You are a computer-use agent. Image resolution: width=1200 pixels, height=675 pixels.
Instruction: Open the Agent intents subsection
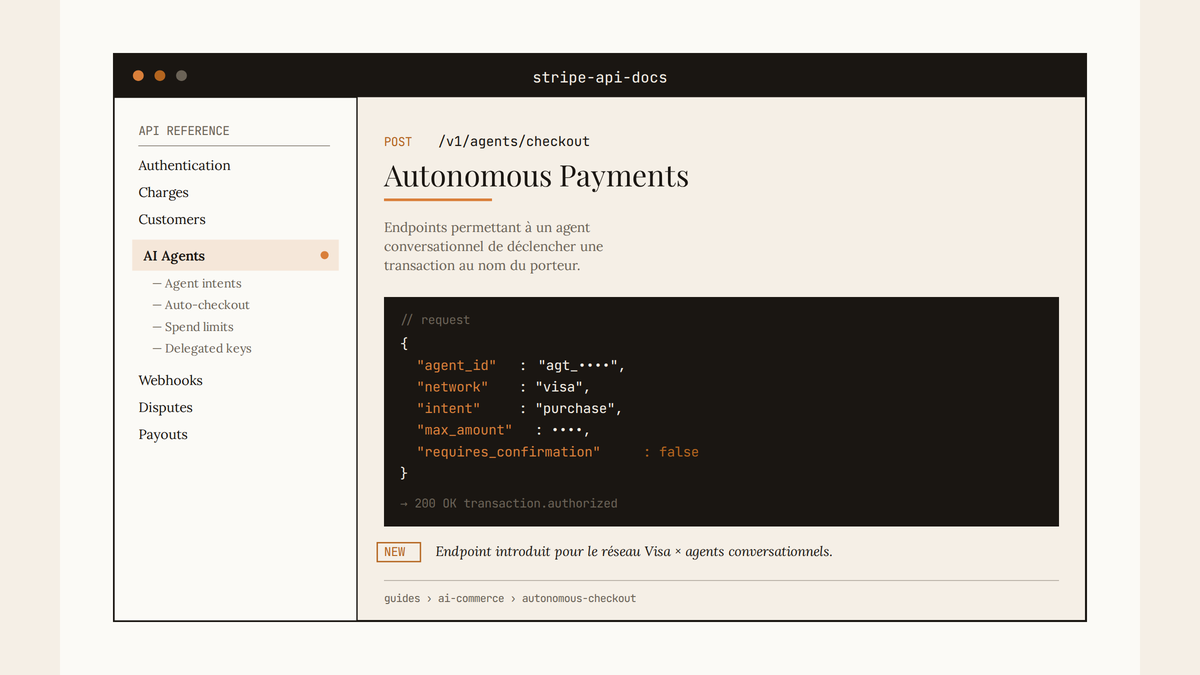pos(197,284)
